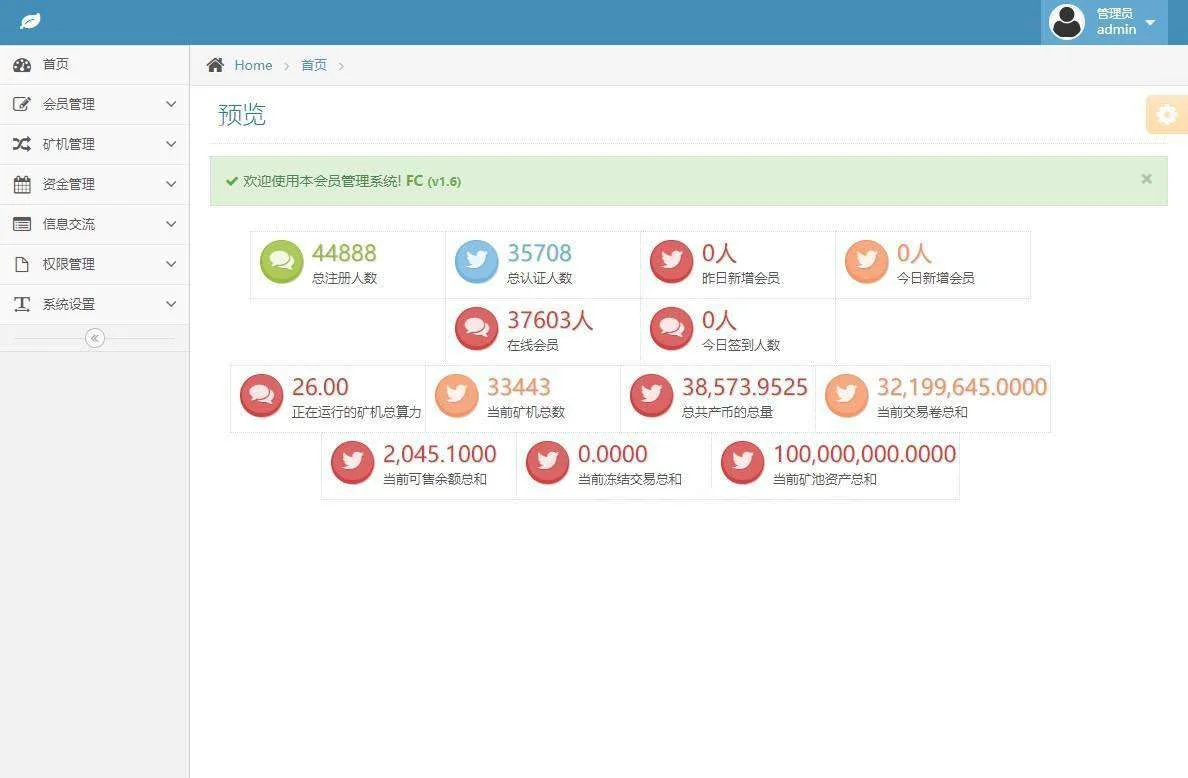Screen dimensions: 1188x778
Task: Click the shuffle icon beside 矿机管理
Action: (23, 144)
